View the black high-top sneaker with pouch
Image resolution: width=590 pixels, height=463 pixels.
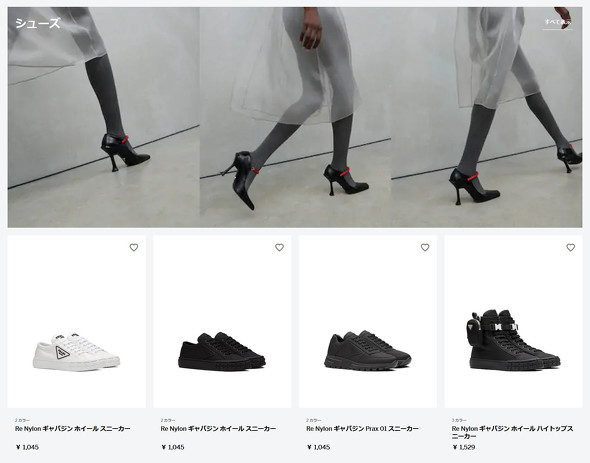[x=514, y=340]
